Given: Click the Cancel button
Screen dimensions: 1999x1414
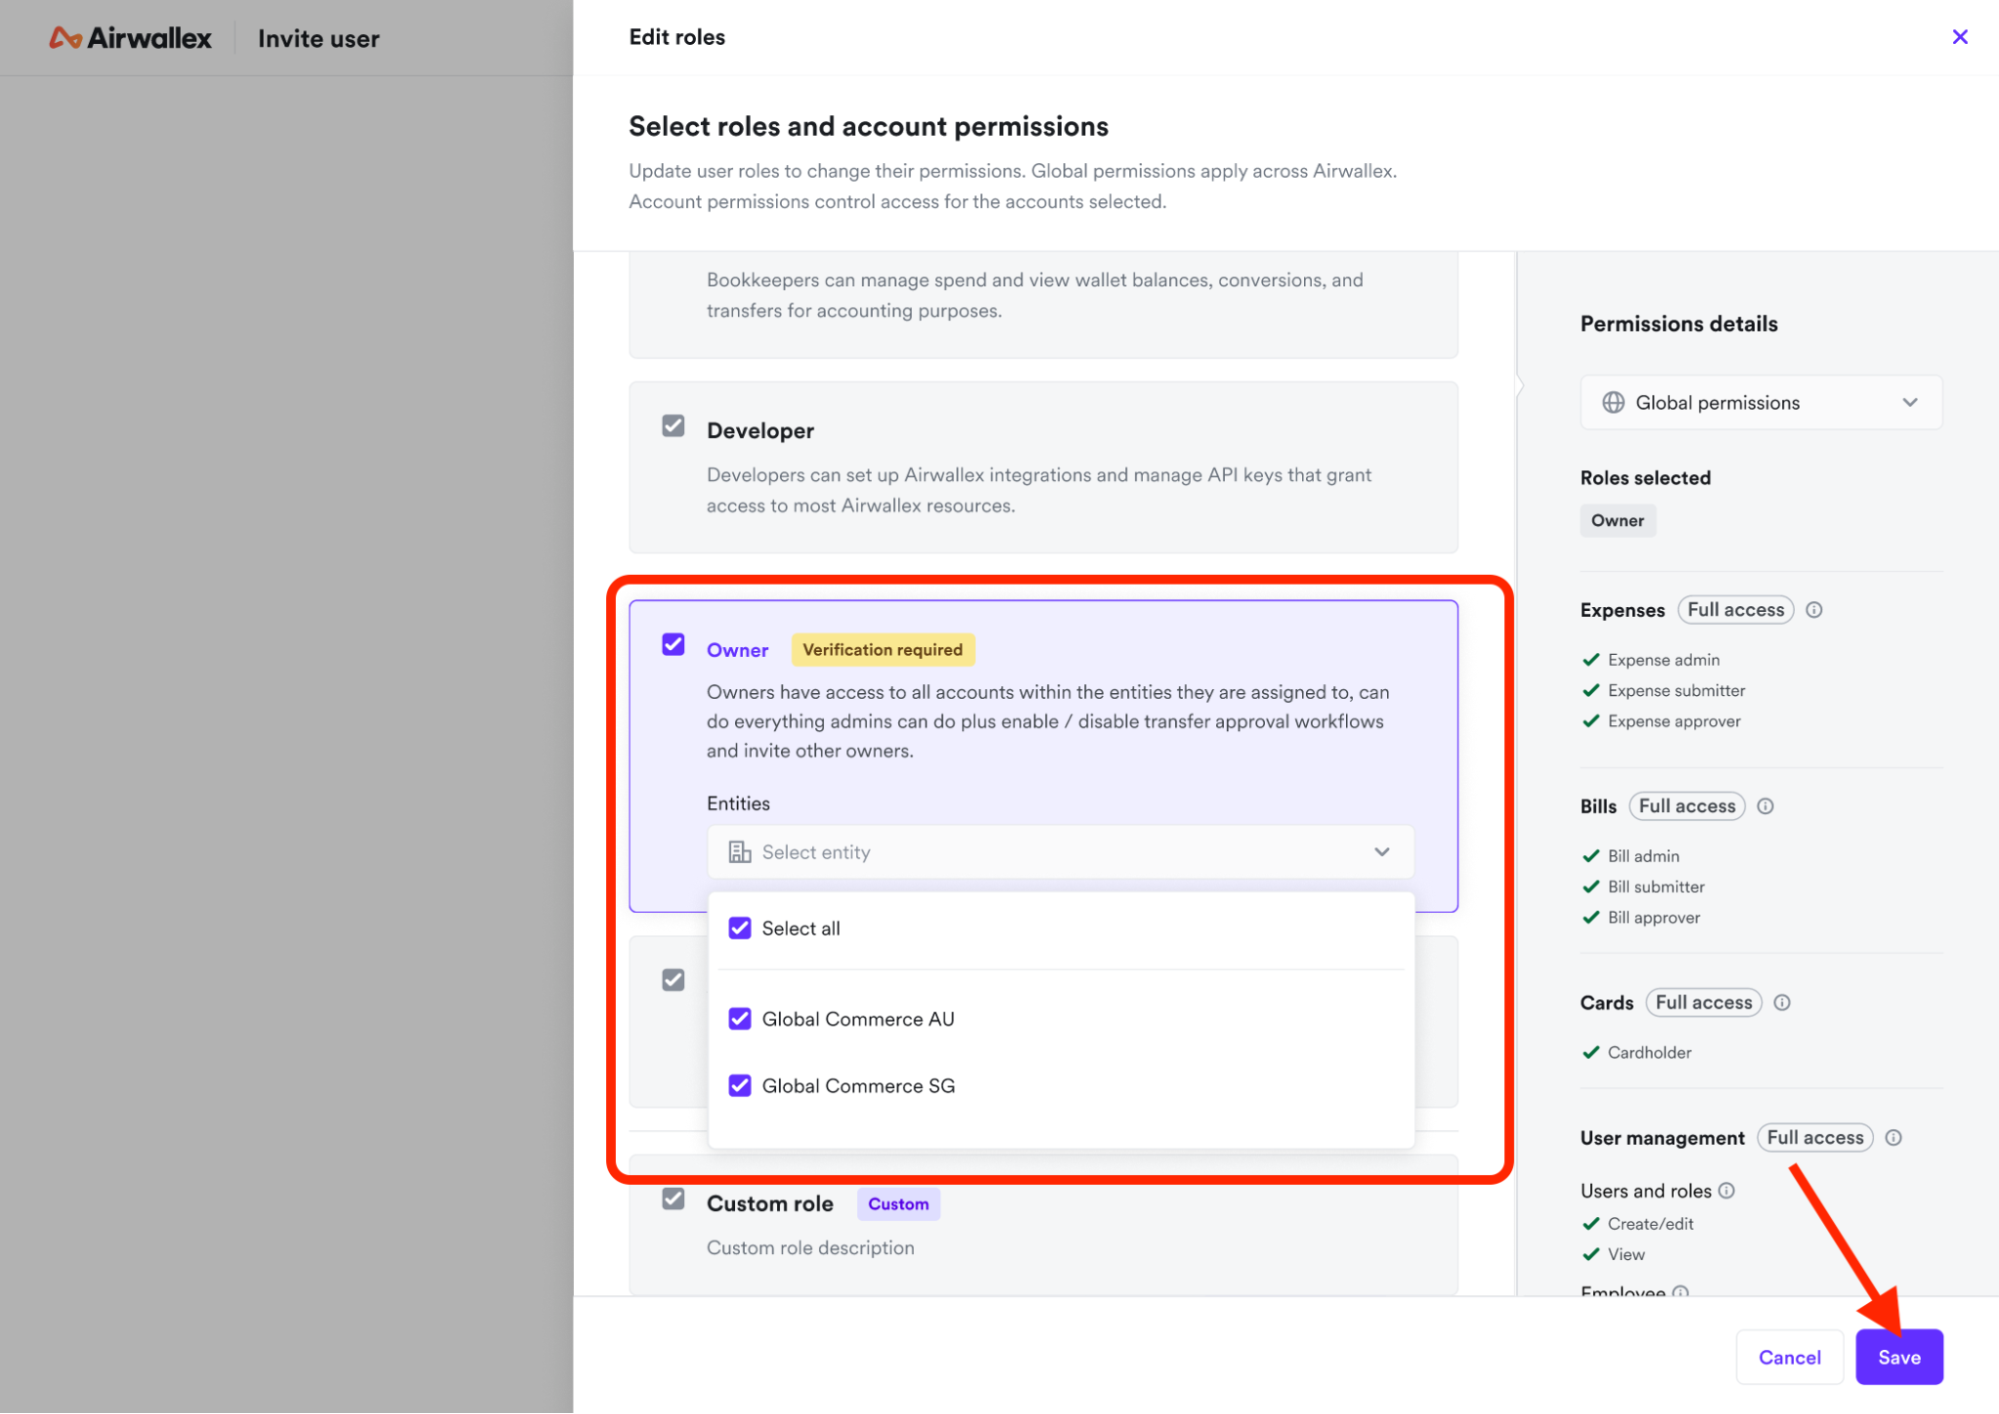Looking at the screenshot, I should click(1789, 1357).
